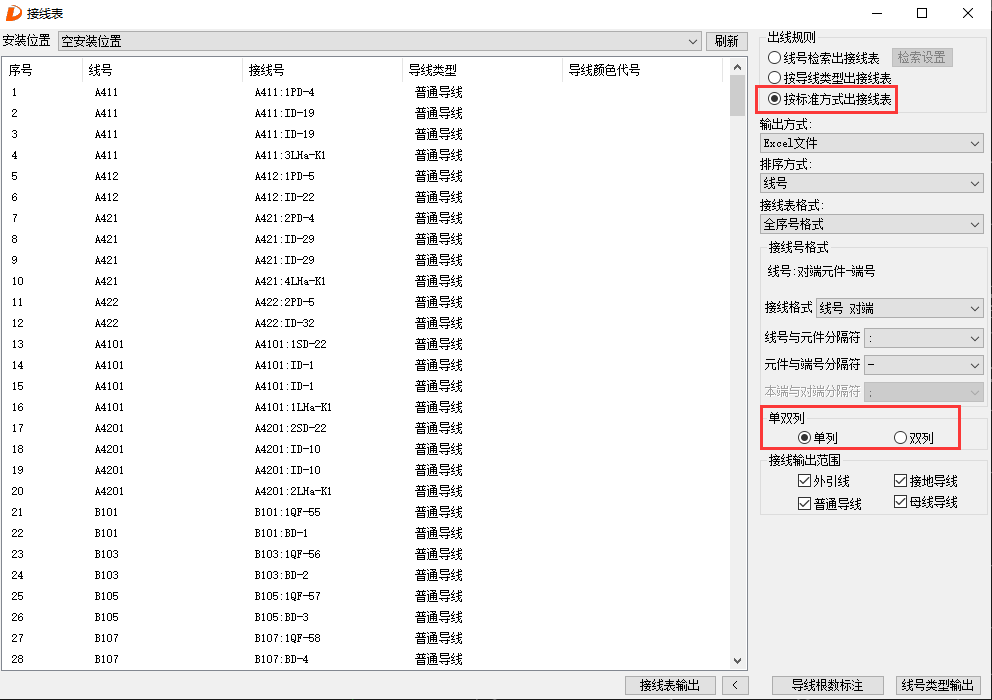992x700 pixels.
Task: Click the app logo icon in title bar
Action: 13,13
